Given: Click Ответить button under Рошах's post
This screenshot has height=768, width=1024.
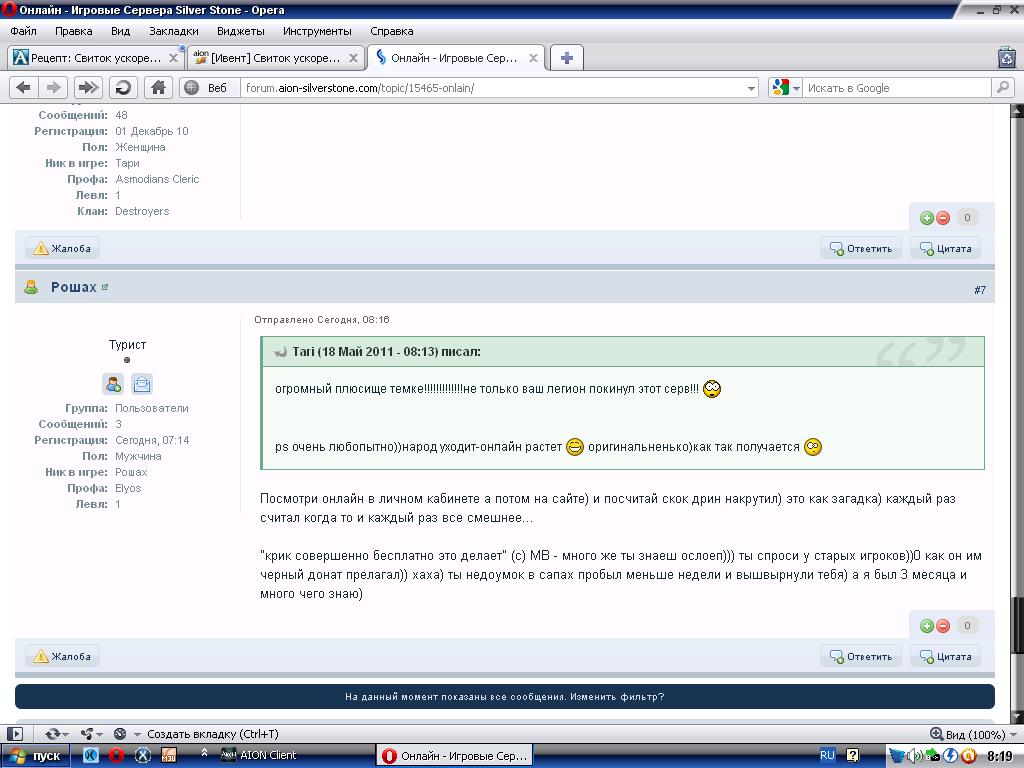Looking at the screenshot, I should 861,657.
